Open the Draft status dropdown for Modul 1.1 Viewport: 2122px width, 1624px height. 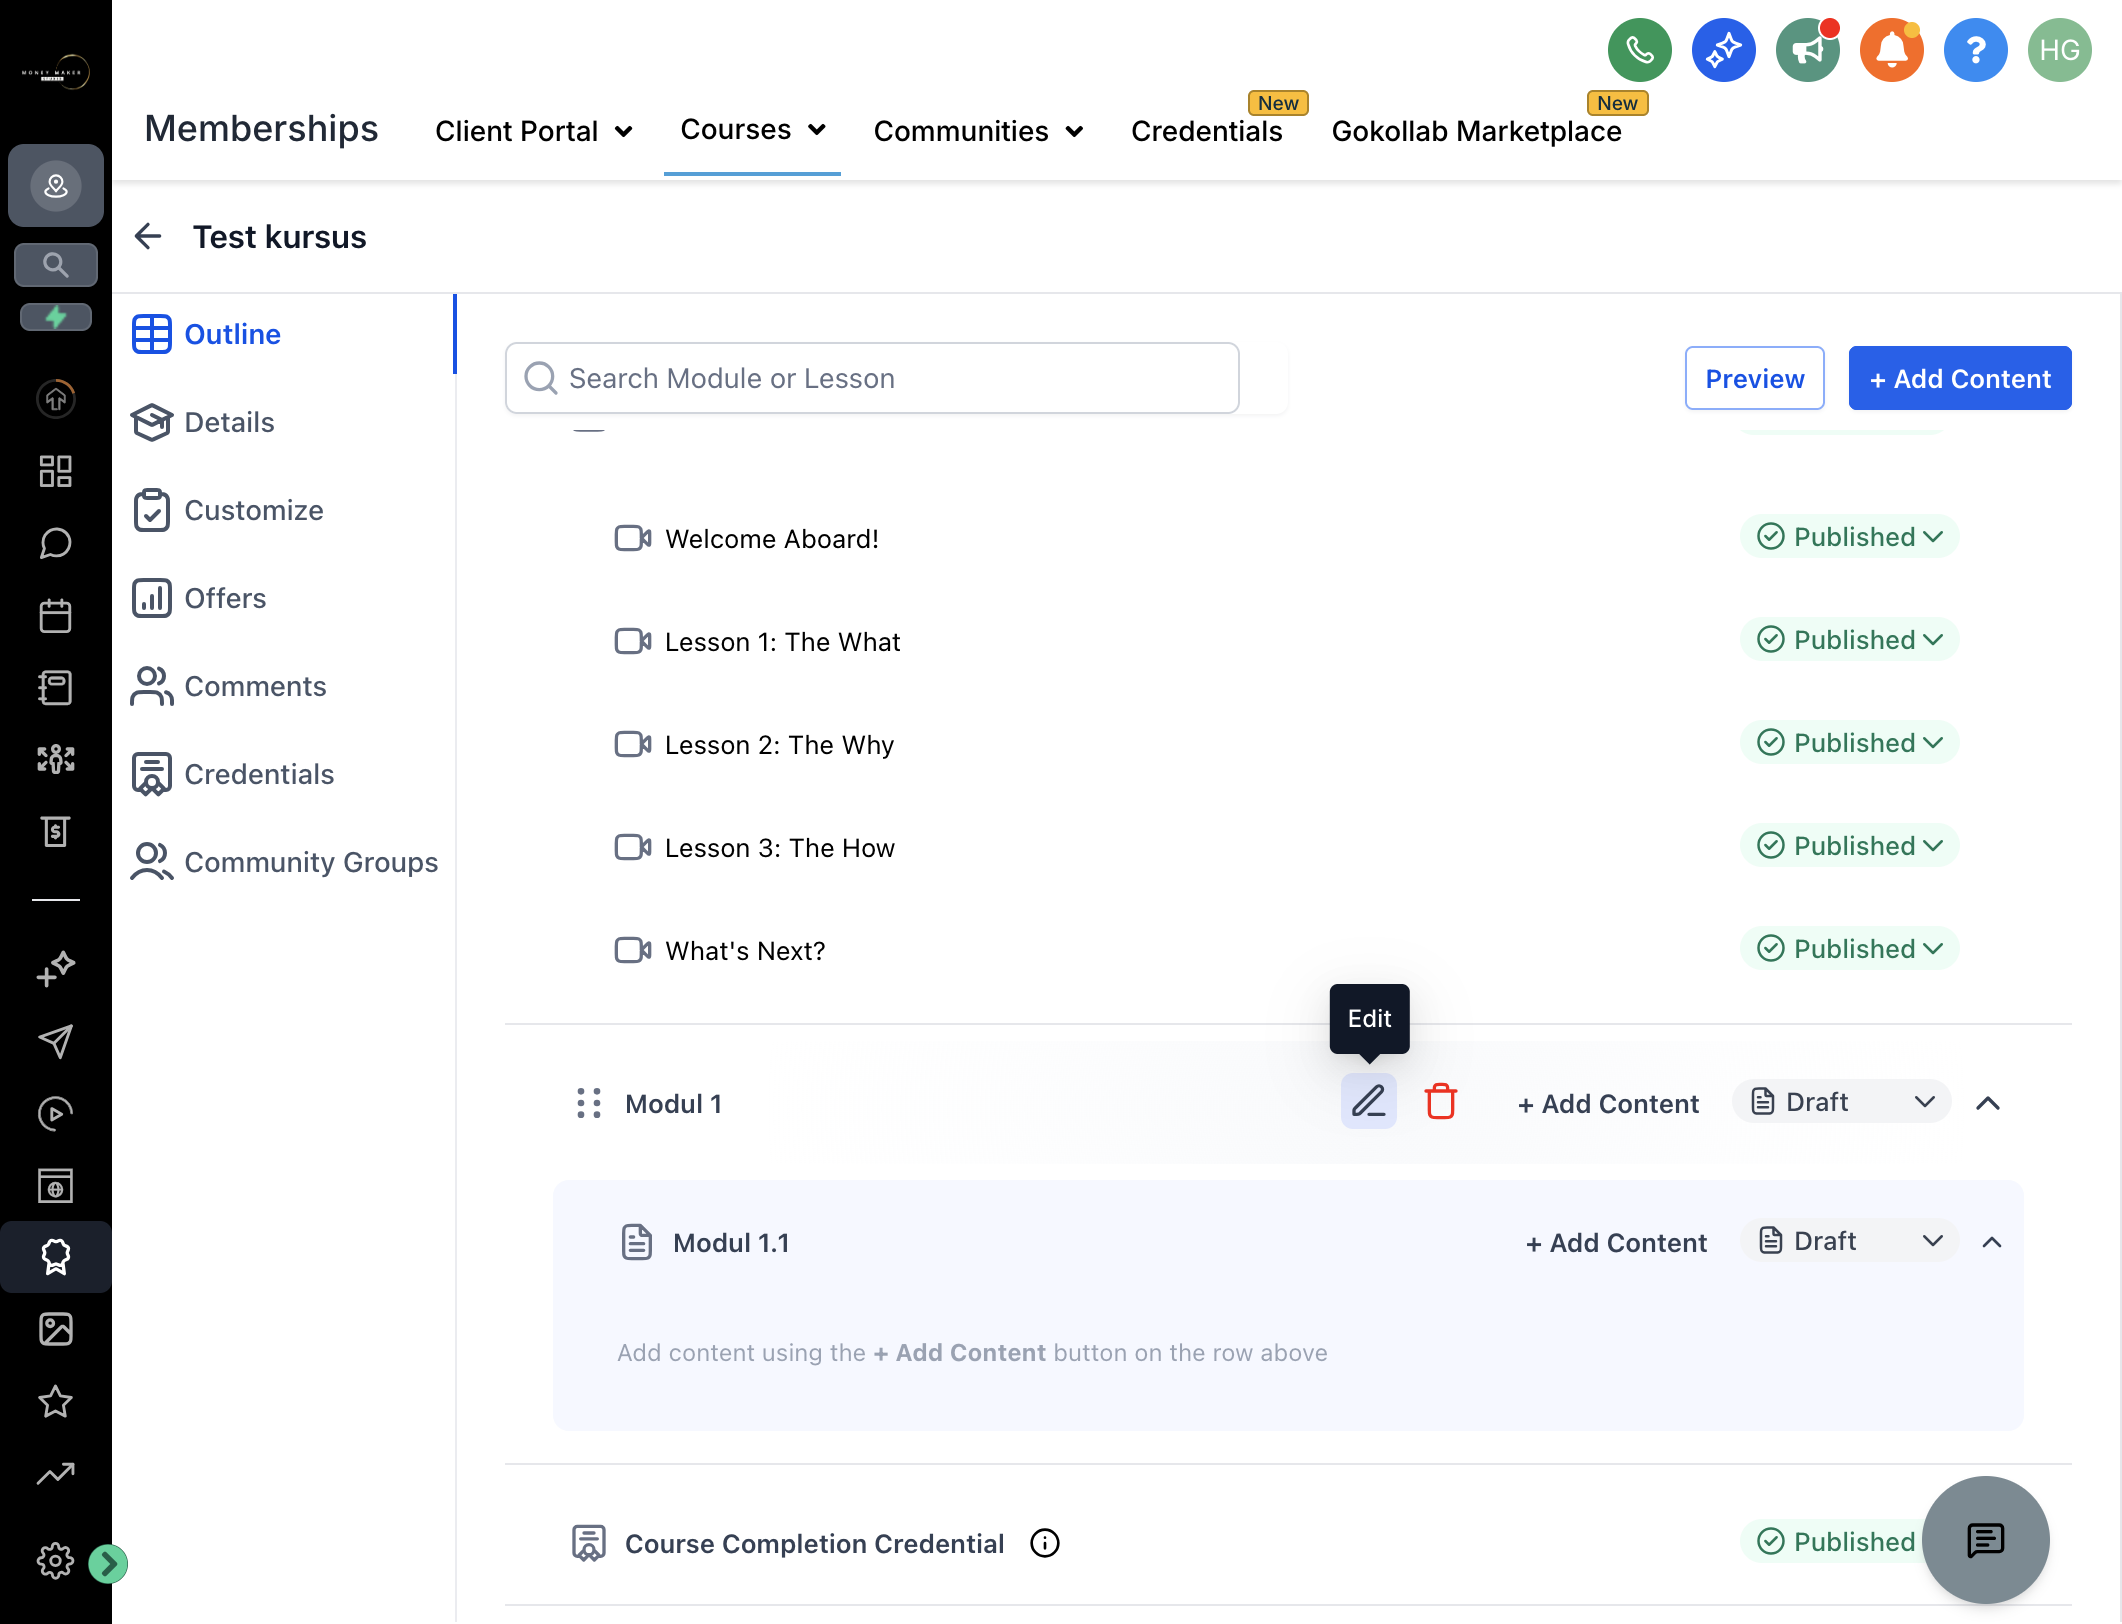[x=1849, y=1241]
